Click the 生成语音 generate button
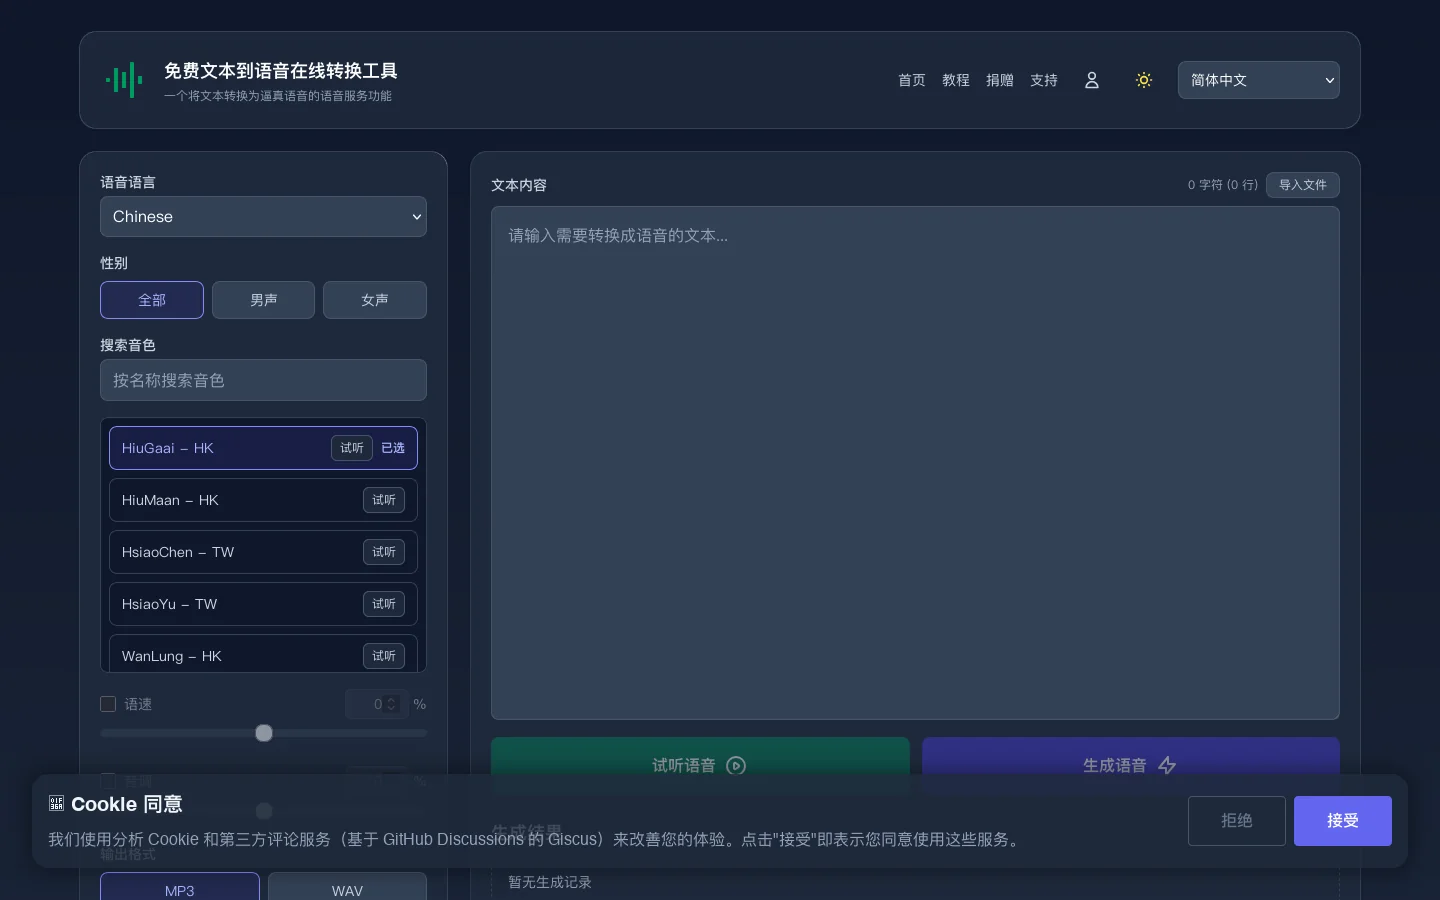The width and height of the screenshot is (1440, 900). (x=1131, y=765)
